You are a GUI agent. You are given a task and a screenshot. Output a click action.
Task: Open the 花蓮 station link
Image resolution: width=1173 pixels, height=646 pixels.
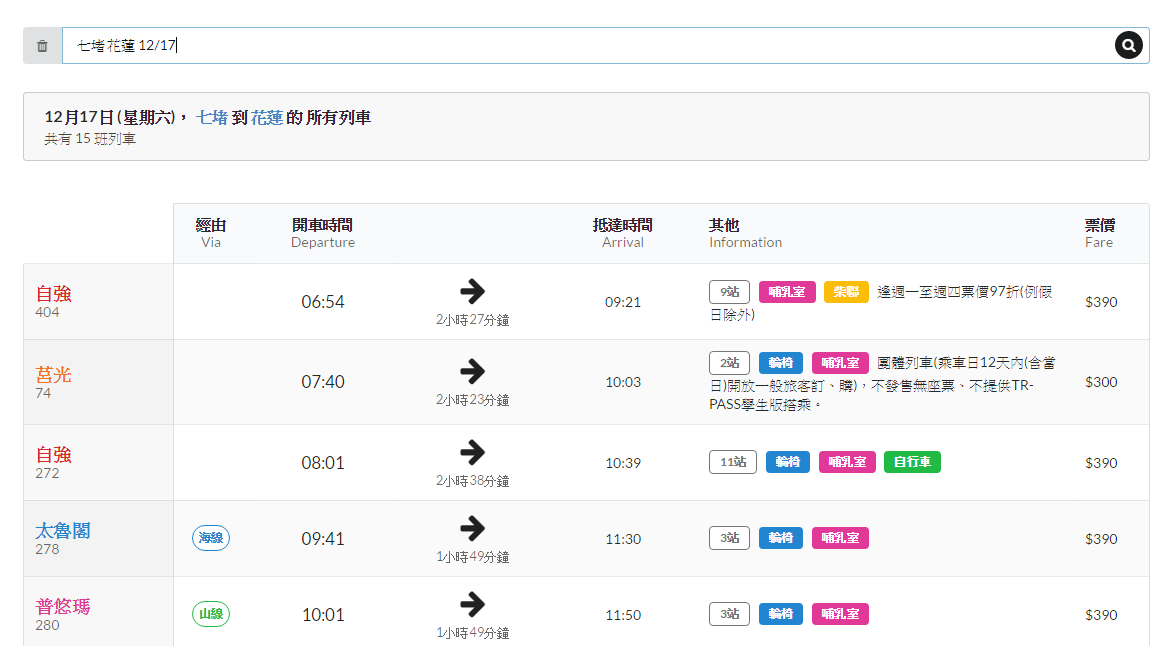tap(267, 118)
